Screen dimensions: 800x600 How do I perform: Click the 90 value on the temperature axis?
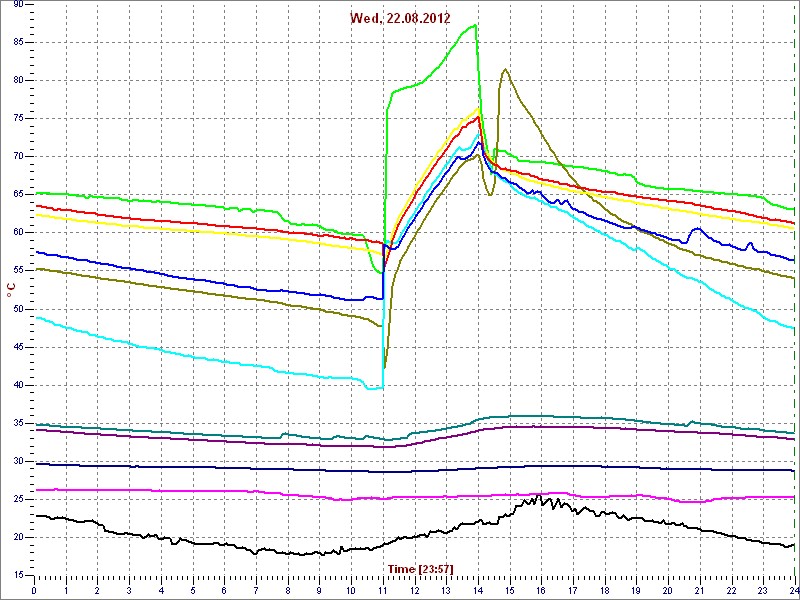[17, 4]
